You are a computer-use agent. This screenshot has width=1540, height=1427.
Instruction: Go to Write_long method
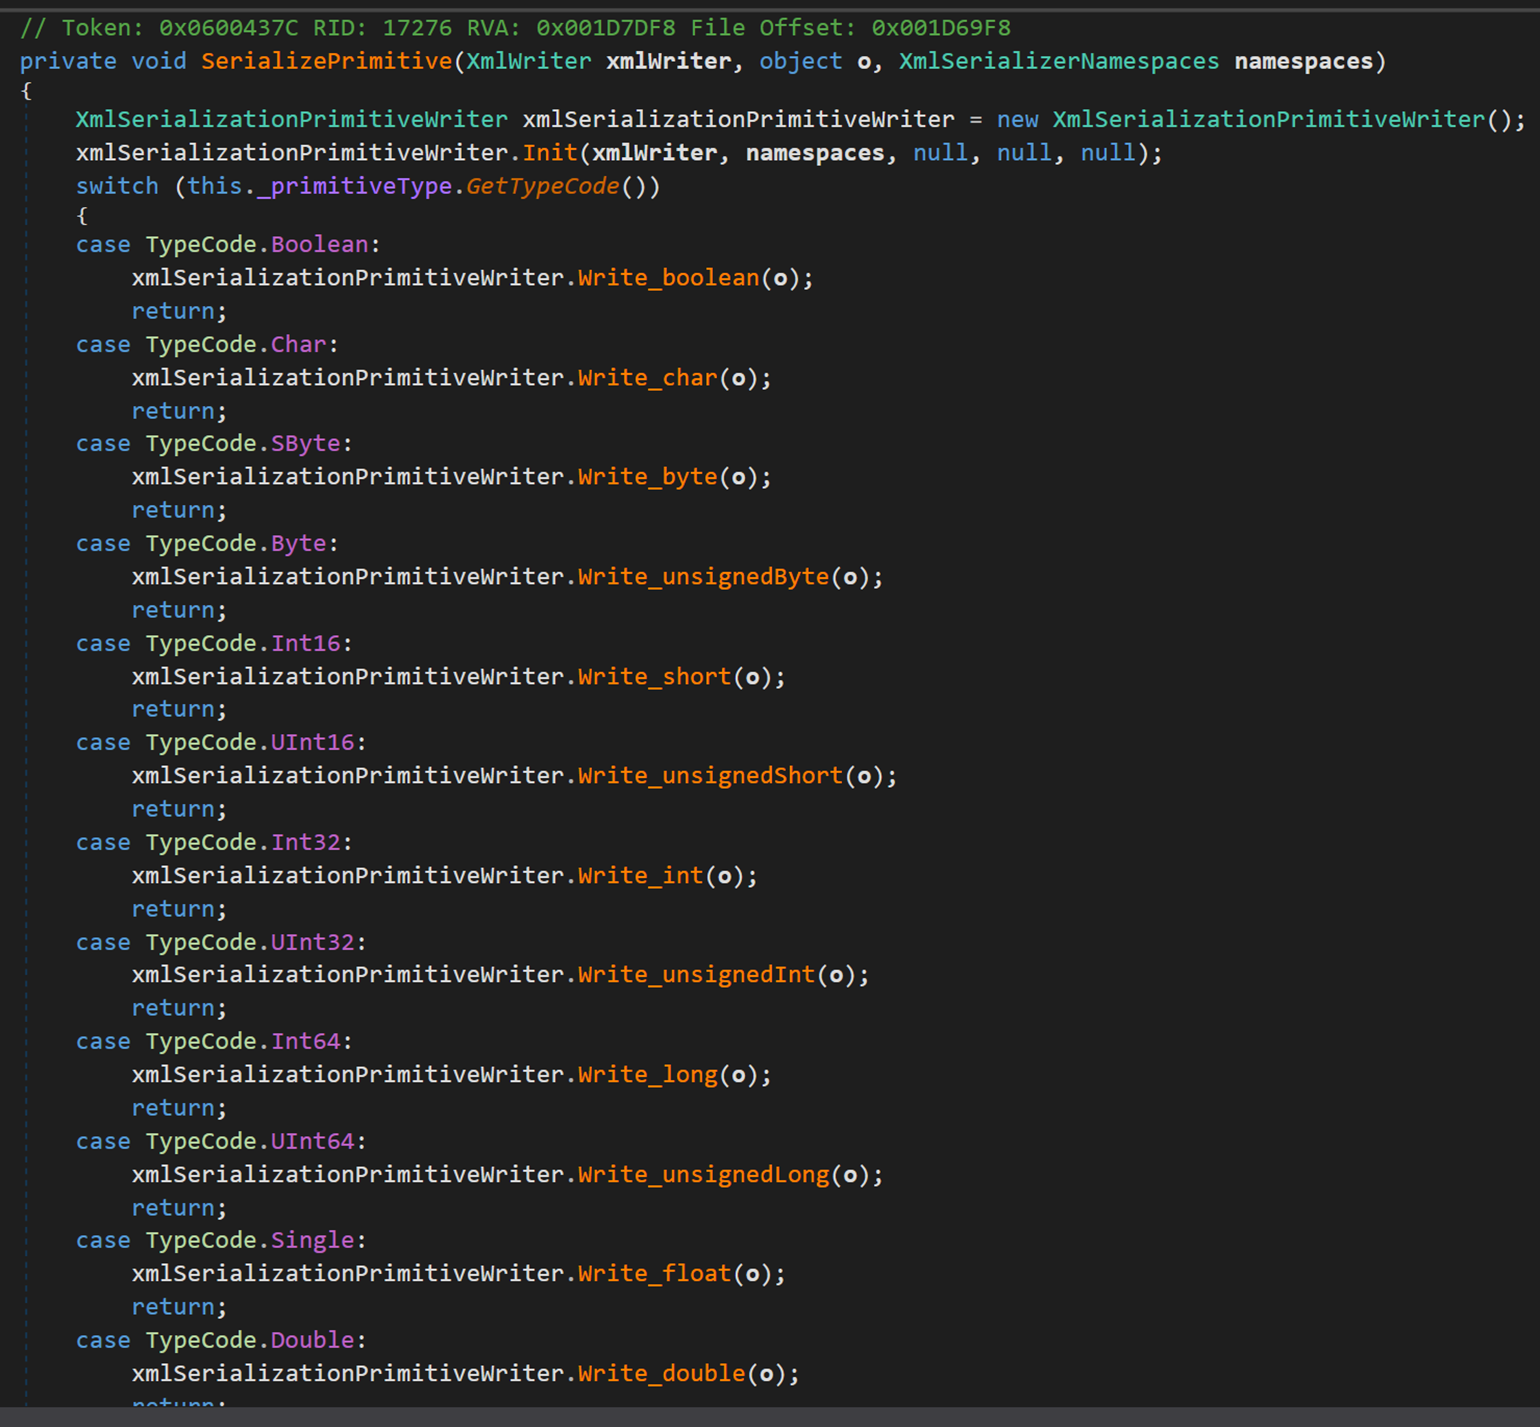(648, 1075)
